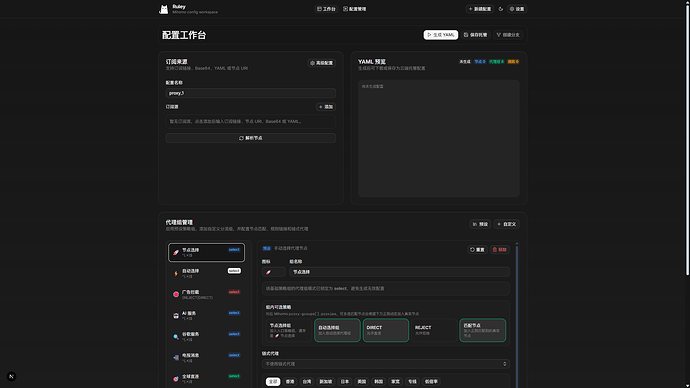This screenshot has height=388, width=690.
Task: Select the 家宽 filter chip
Action: tap(396, 381)
